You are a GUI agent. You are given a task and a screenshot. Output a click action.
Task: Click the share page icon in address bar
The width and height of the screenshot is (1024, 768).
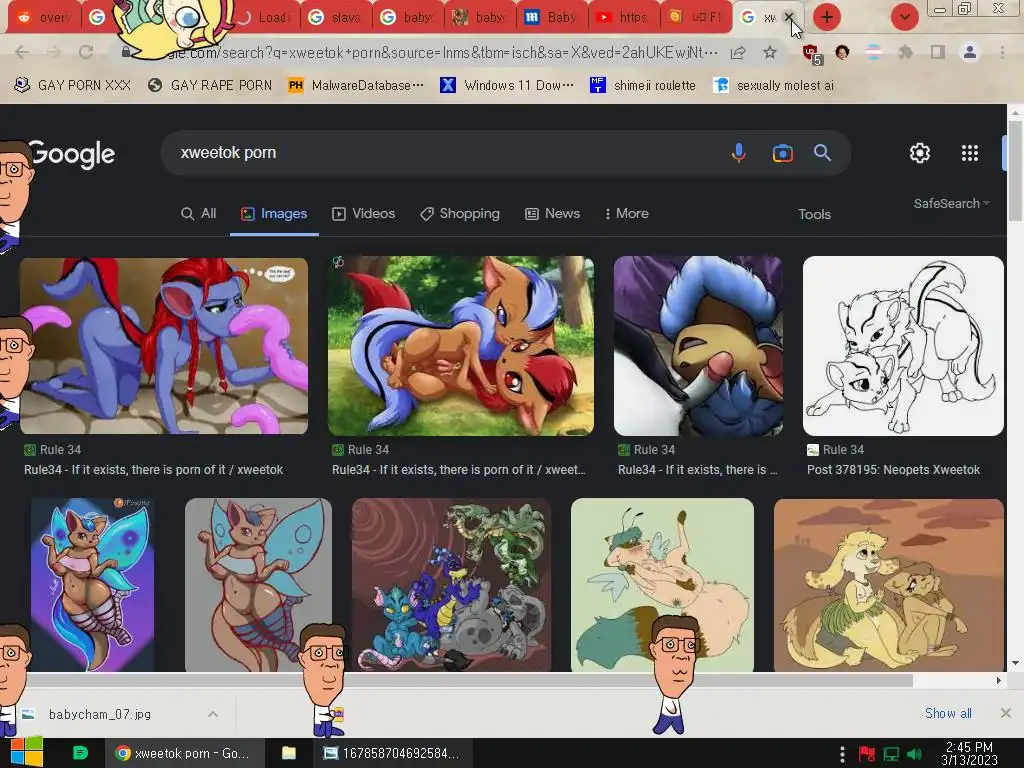pos(738,53)
